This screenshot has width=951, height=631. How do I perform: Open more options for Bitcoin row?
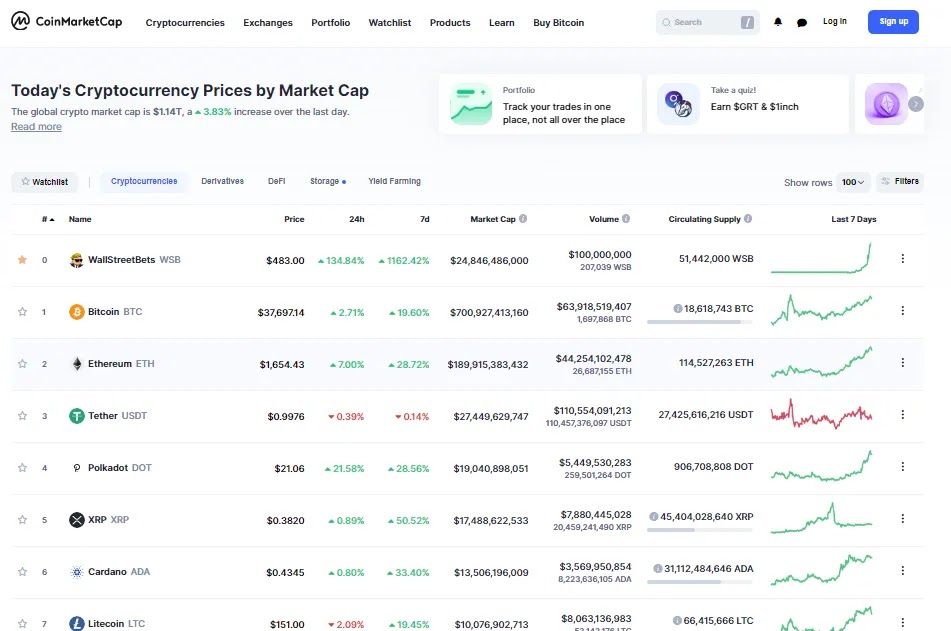pos(902,311)
